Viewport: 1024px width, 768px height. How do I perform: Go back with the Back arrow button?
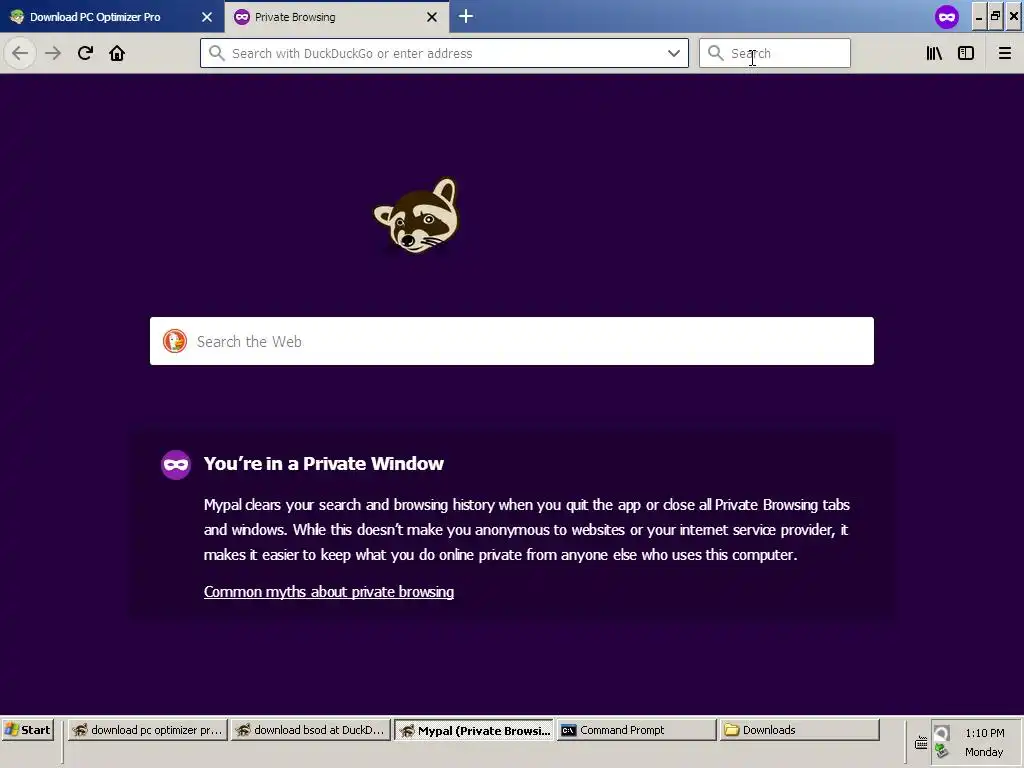(x=20, y=53)
